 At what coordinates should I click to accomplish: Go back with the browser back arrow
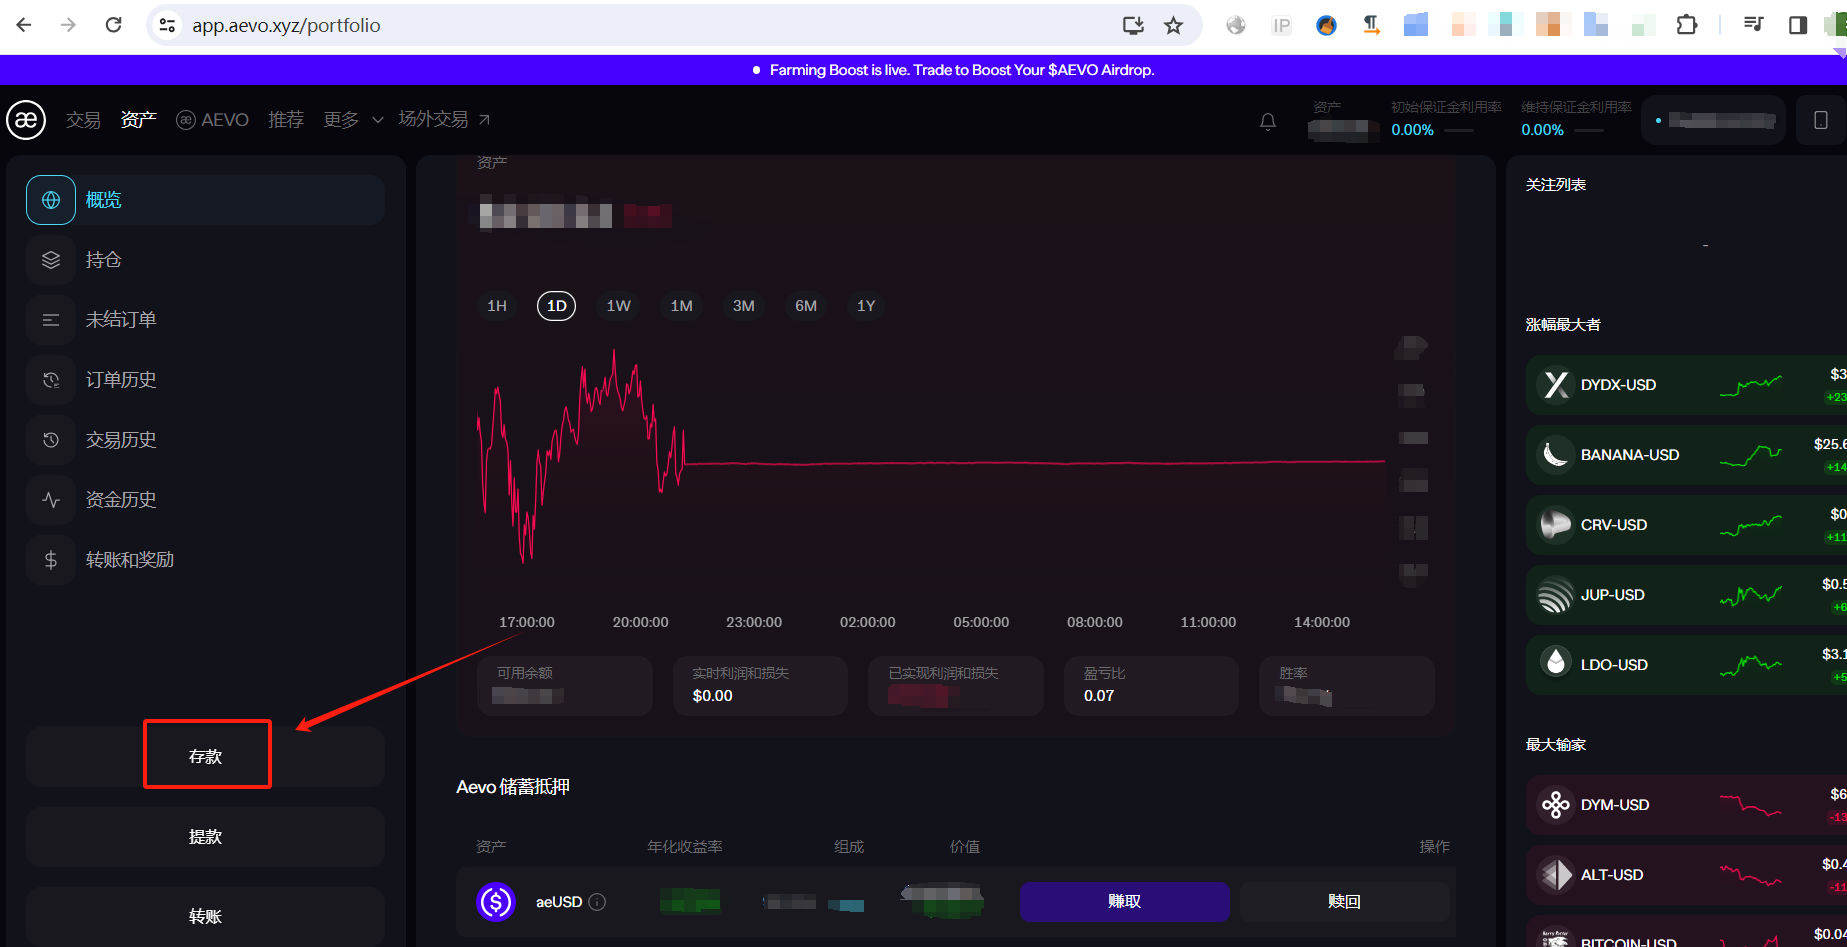point(24,25)
